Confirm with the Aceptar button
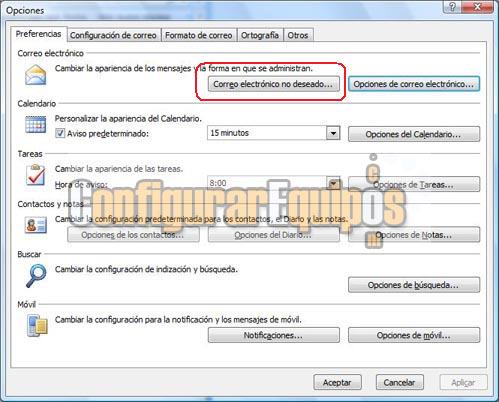The width and height of the screenshot is (499, 402). [x=337, y=382]
